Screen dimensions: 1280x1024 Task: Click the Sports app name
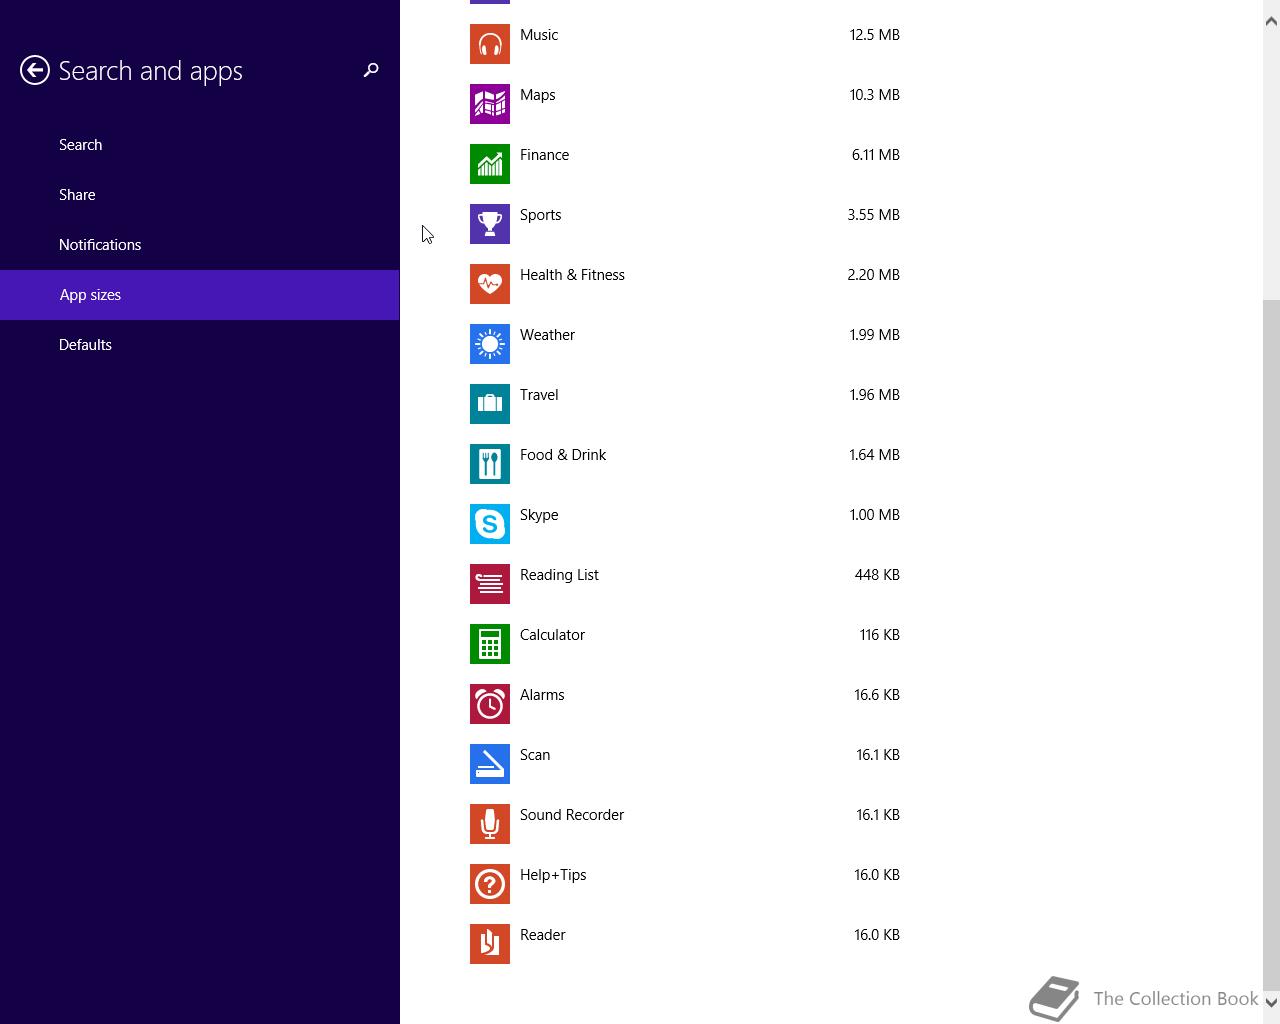[540, 215]
